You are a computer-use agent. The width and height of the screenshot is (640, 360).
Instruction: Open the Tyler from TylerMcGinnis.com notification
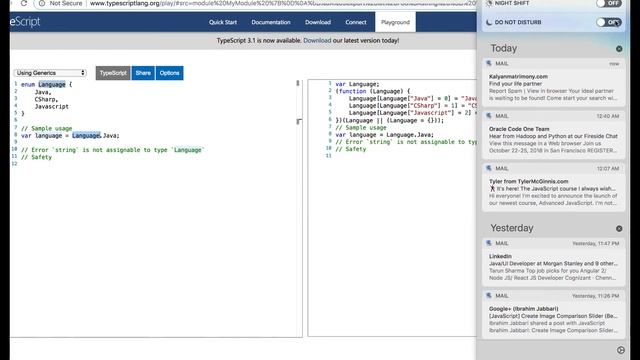coord(553,187)
